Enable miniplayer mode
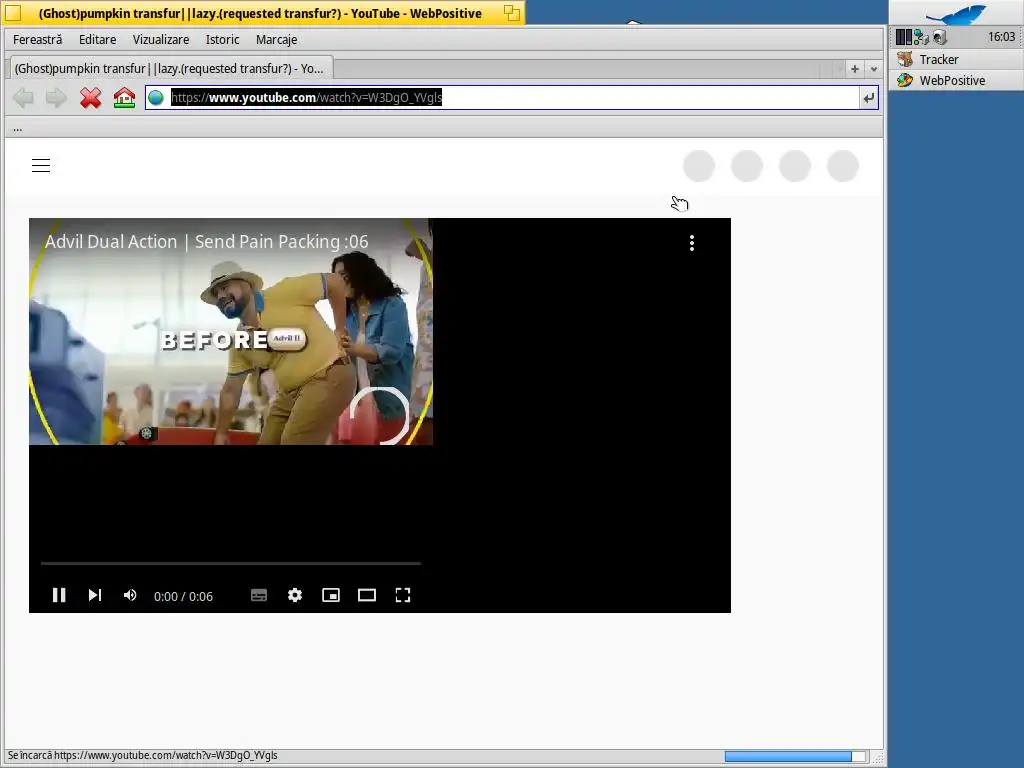This screenshot has width=1024, height=768. [330, 595]
